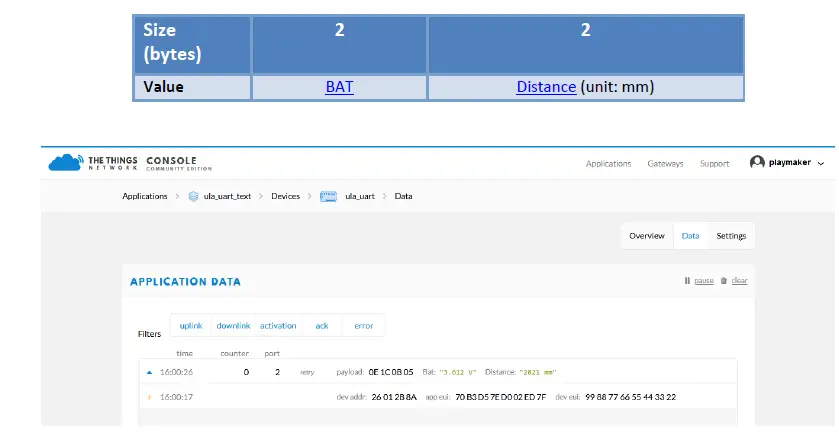
Task: Open Support in top navigation
Action: [714, 164]
